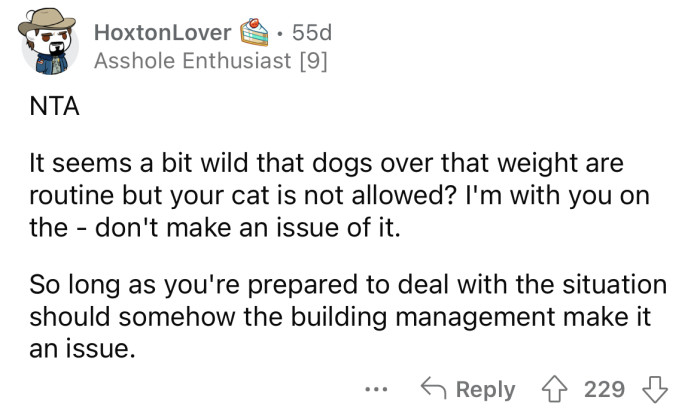The width and height of the screenshot is (700, 412).
Task: Open the three-dot more options menu
Action: point(376,390)
